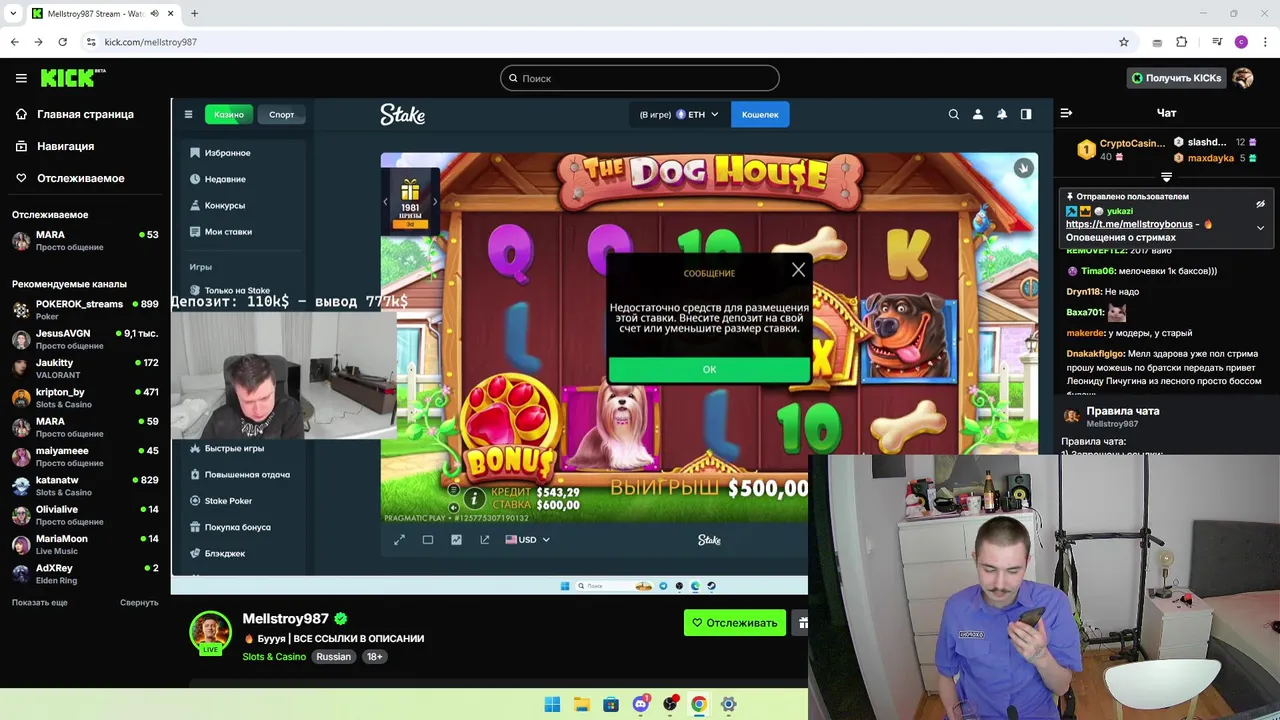Expand the pinned message chevron
The width and height of the screenshot is (1280, 720).
[x=1260, y=228]
